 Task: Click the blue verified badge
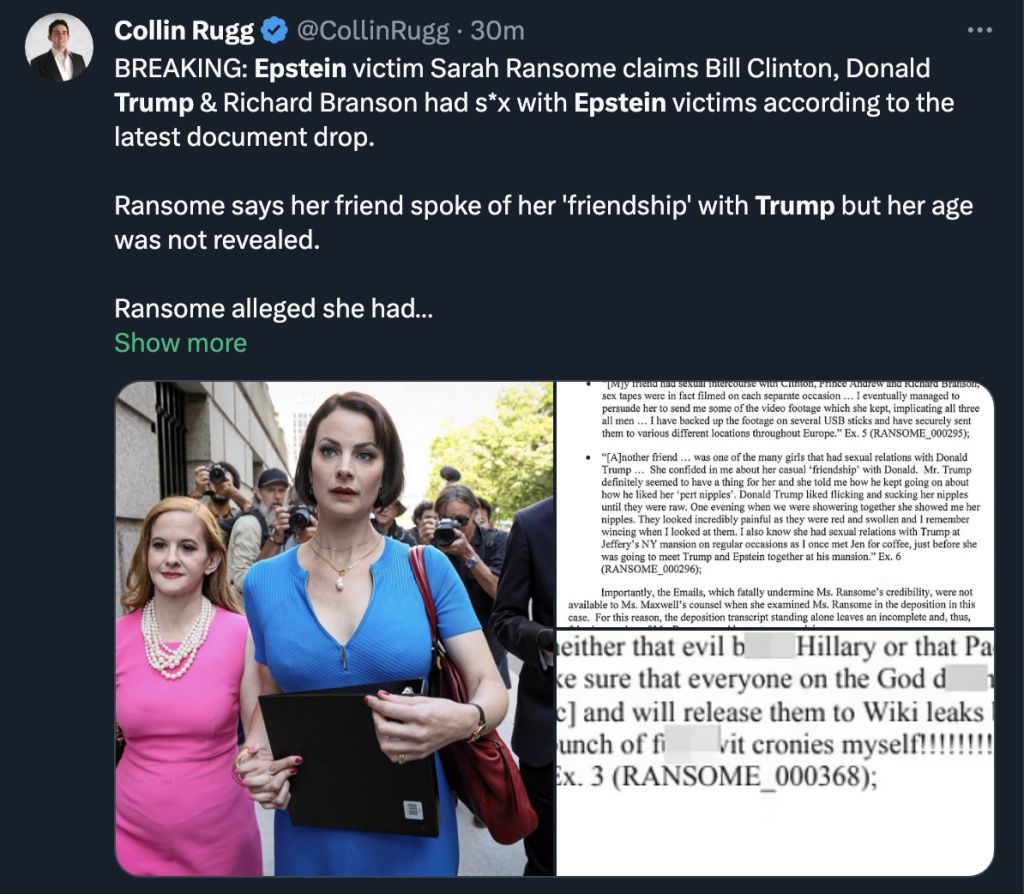[274, 31]
